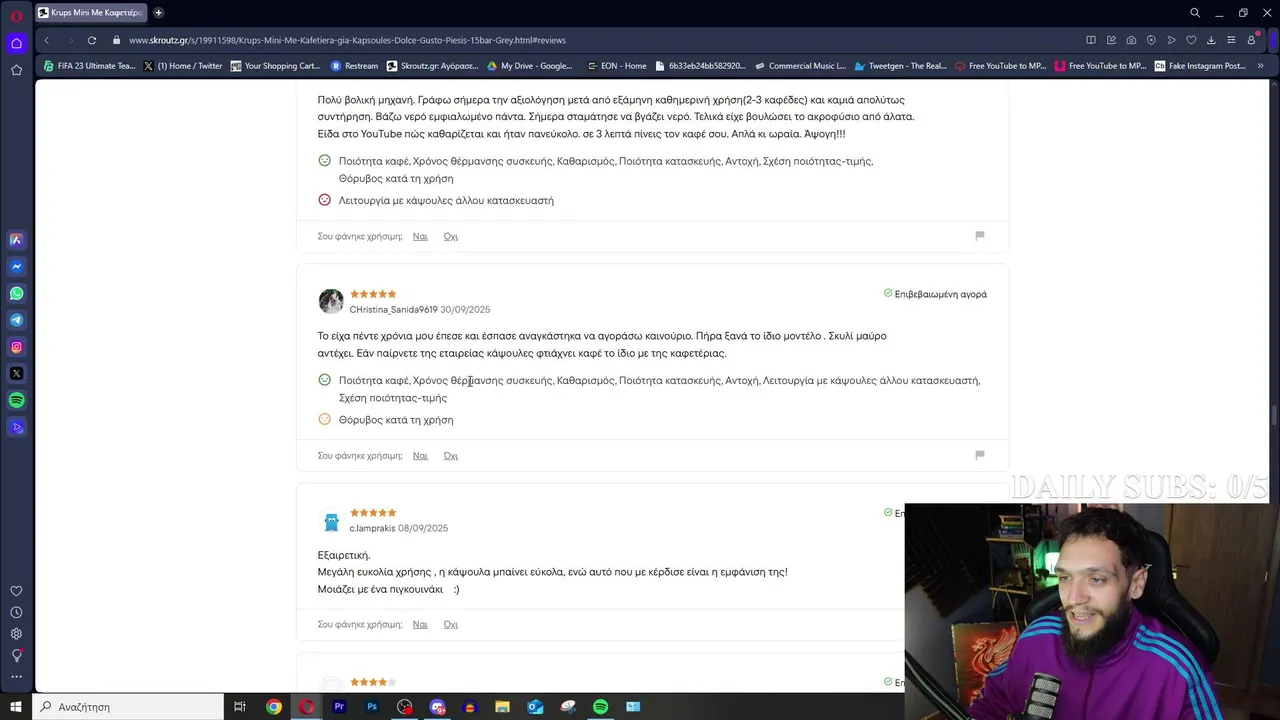Open Spotify from the taskbar
This screenshot has width=1280, height=720.
[600, 707]
